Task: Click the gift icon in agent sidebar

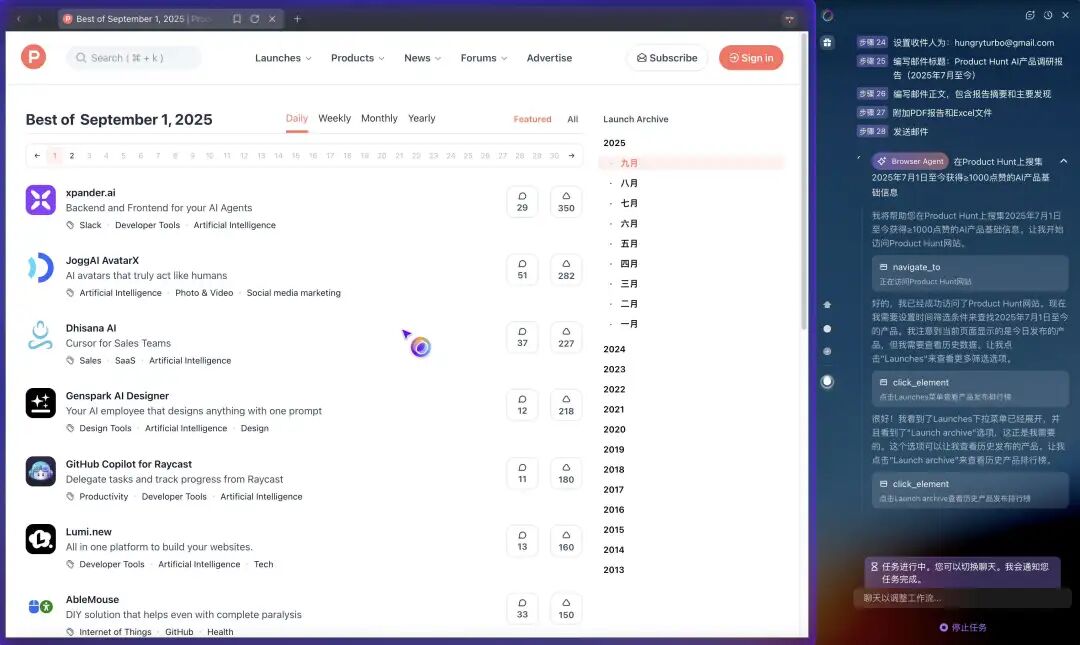Action: click(x=827, y=43)
